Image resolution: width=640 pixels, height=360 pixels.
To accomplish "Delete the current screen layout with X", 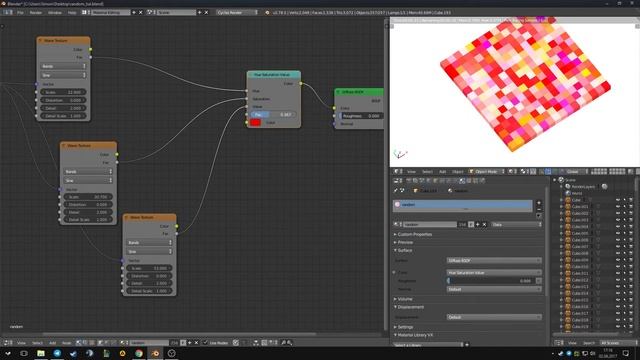I will (141, 13).
